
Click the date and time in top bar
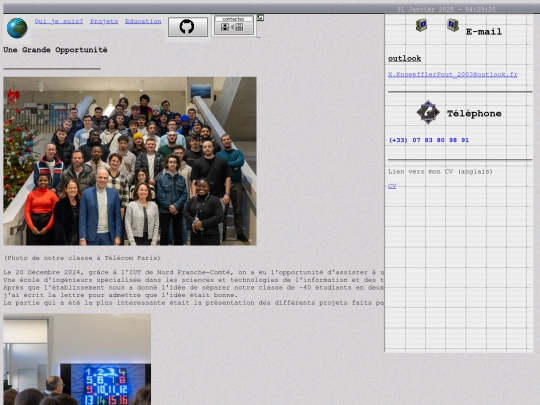pos(446,10)
